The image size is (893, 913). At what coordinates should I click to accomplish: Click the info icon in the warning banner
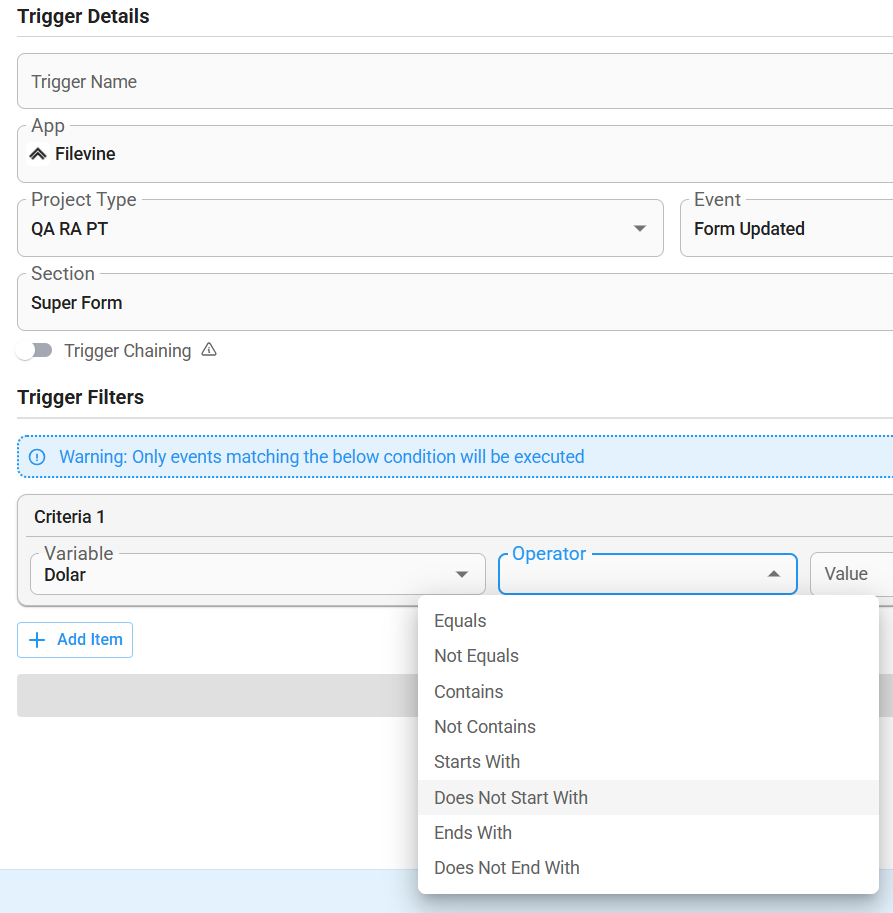point(37,457)
